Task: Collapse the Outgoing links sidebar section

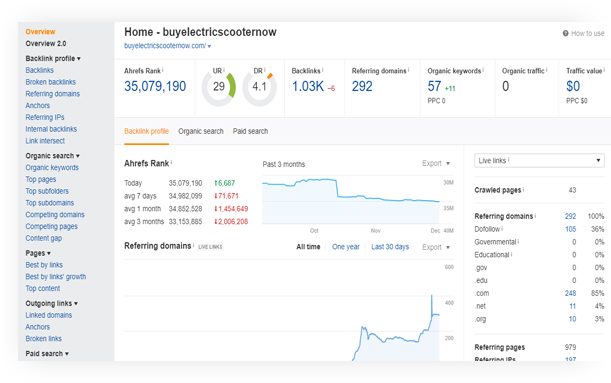Action: (x=51, y=303)
